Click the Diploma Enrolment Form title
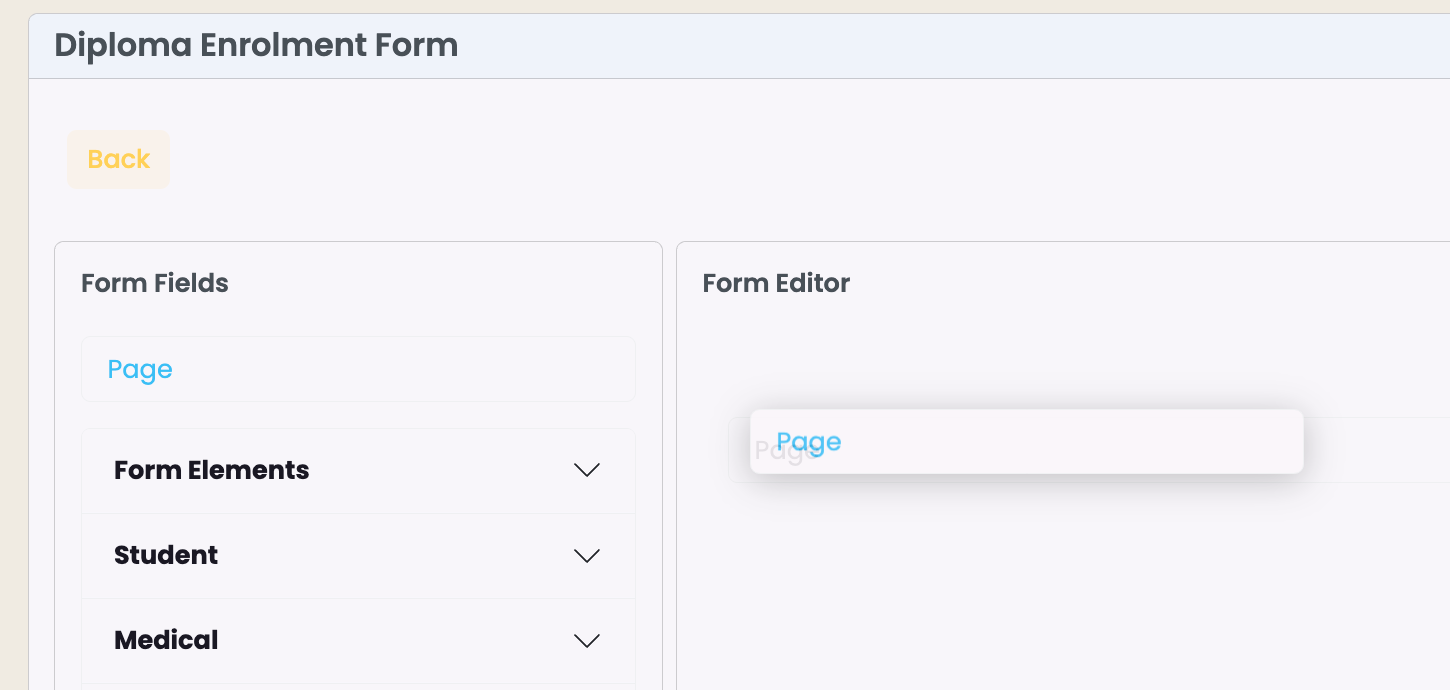1450x690 pixels. coord(256,45)
